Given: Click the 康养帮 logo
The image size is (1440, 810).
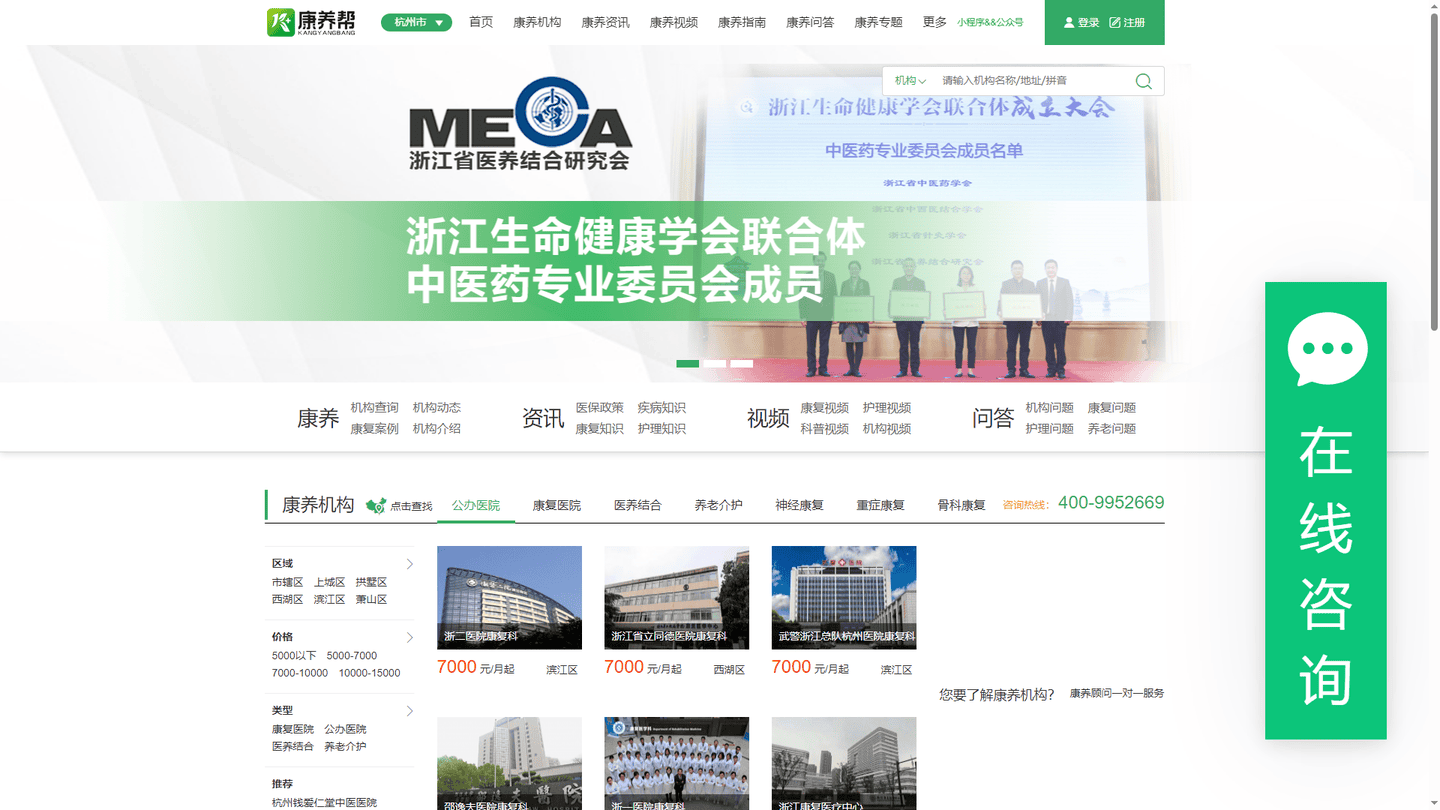Looking at the screenshot, I should pyautogui.click(x=311, y=22).
